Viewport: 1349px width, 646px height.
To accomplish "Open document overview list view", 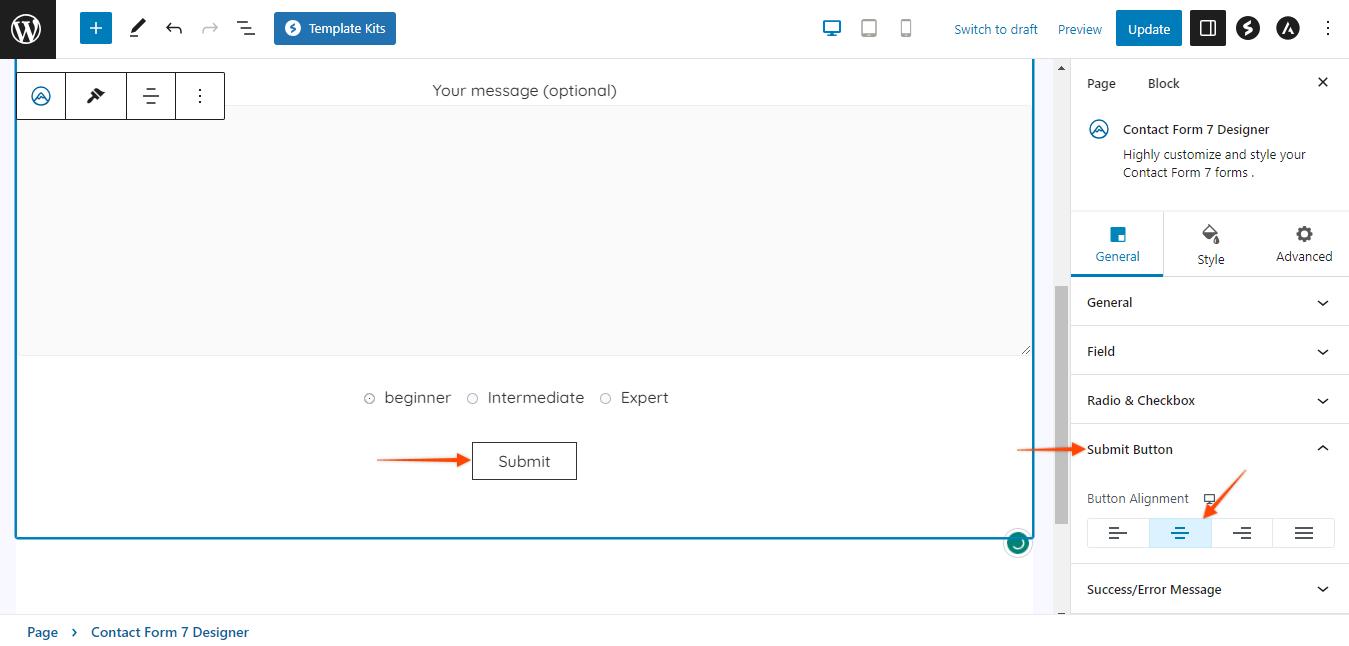I will [x=246, y=29].
